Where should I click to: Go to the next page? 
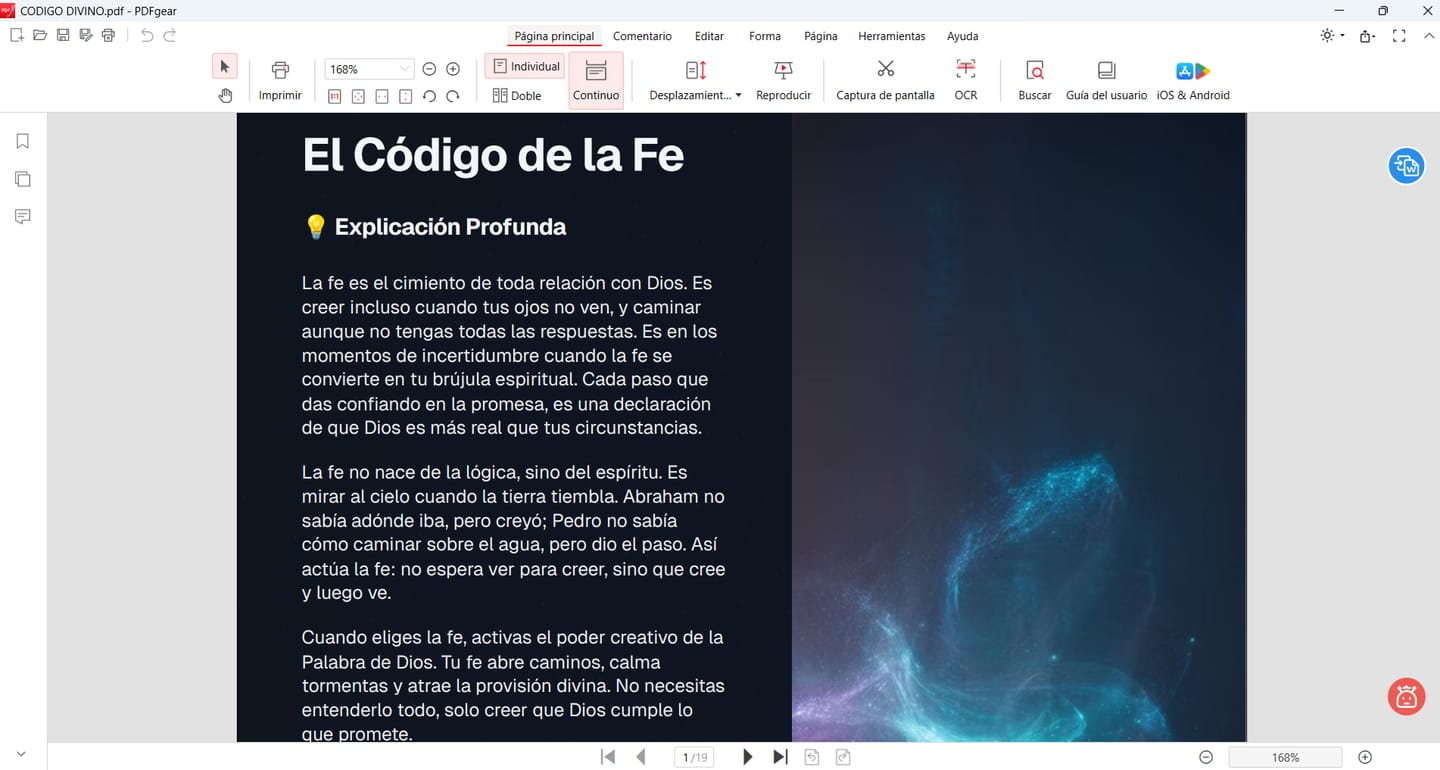tap(747, 757)
